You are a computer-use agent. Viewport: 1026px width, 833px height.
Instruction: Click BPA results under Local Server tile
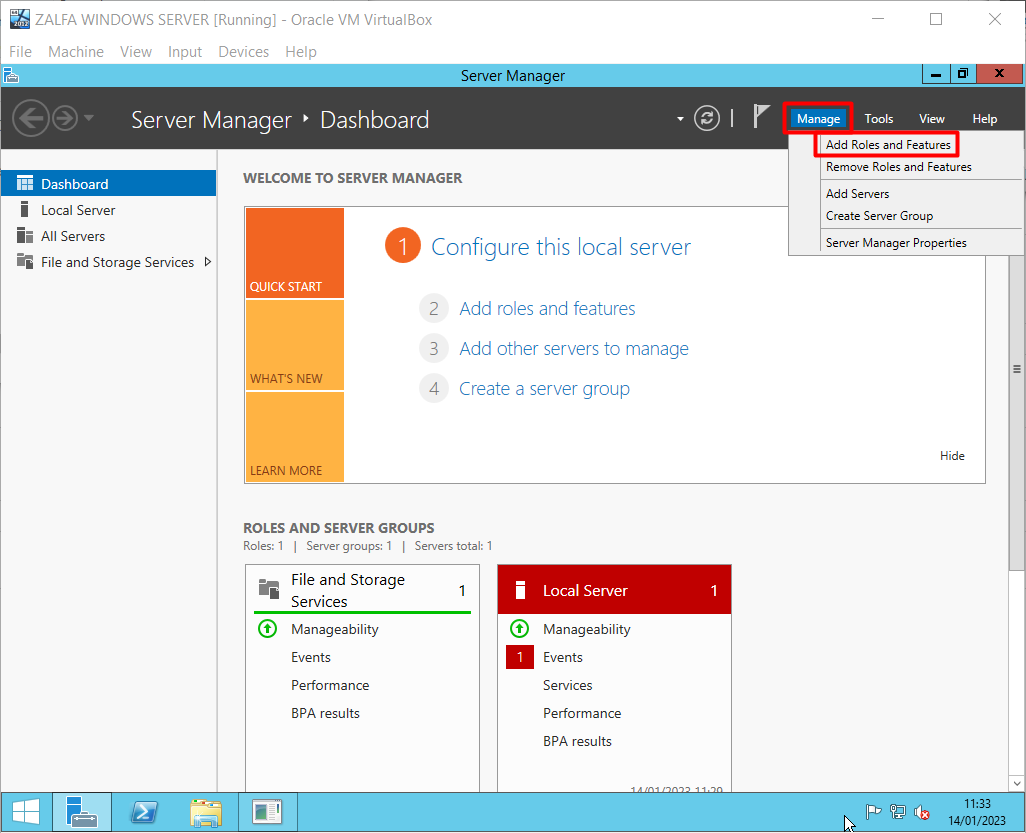tap(577, 741)
